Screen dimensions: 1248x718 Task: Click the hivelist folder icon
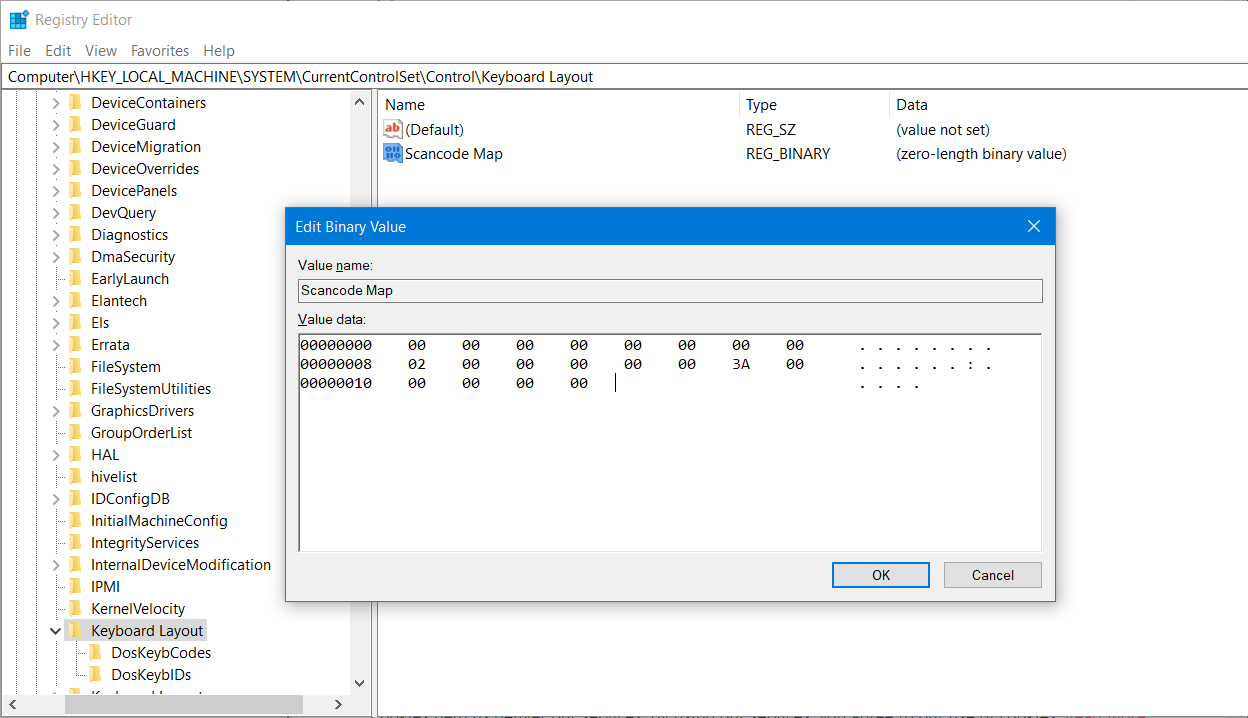coord(75,477)
